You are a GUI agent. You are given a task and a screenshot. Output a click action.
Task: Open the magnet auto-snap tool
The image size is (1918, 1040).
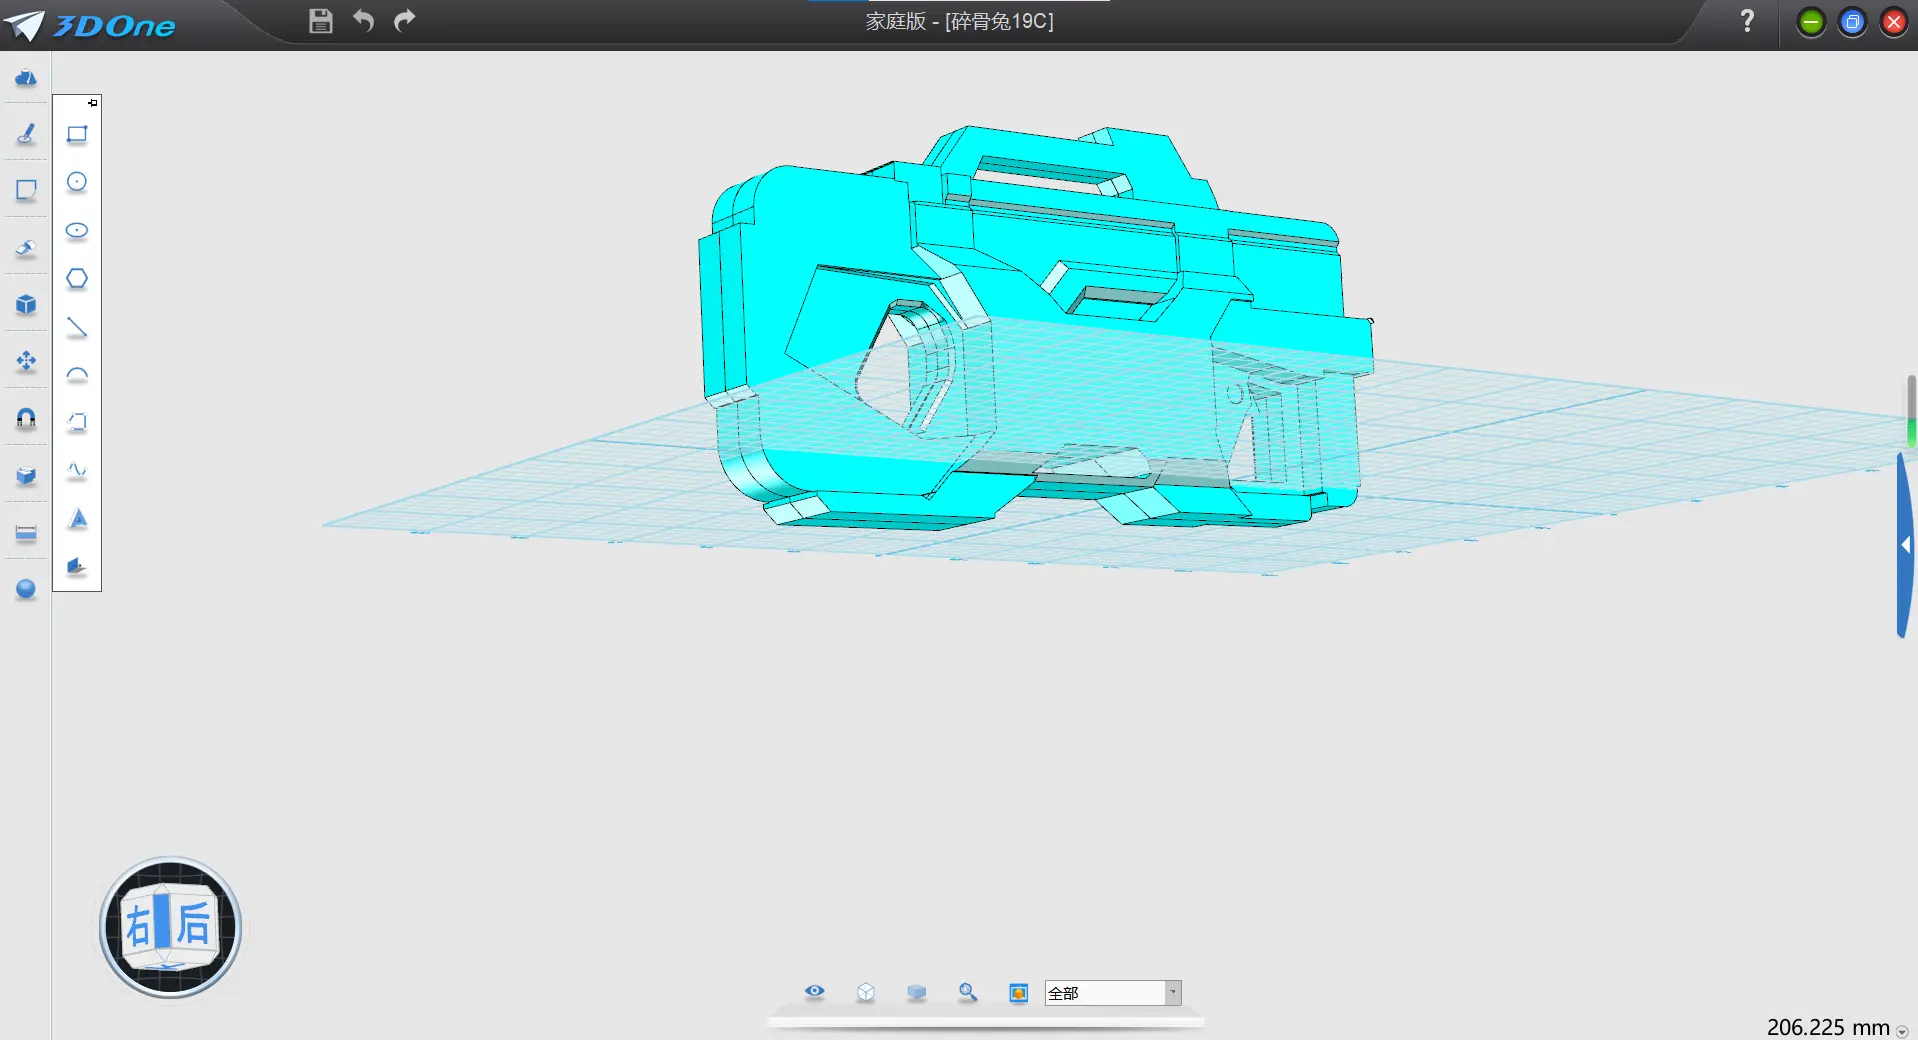26,418
